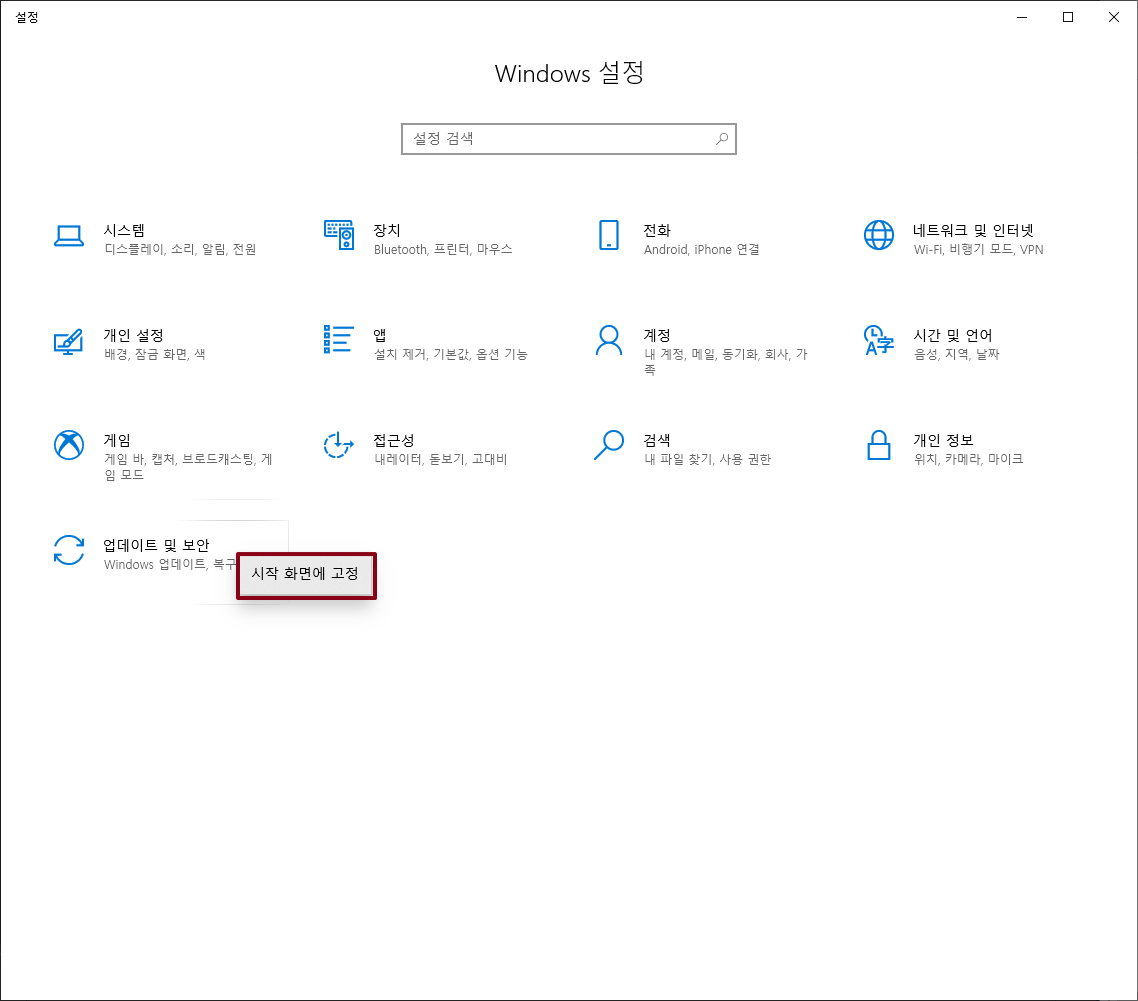
Task: Close the 설정 window
Action: click(1114, 17)
